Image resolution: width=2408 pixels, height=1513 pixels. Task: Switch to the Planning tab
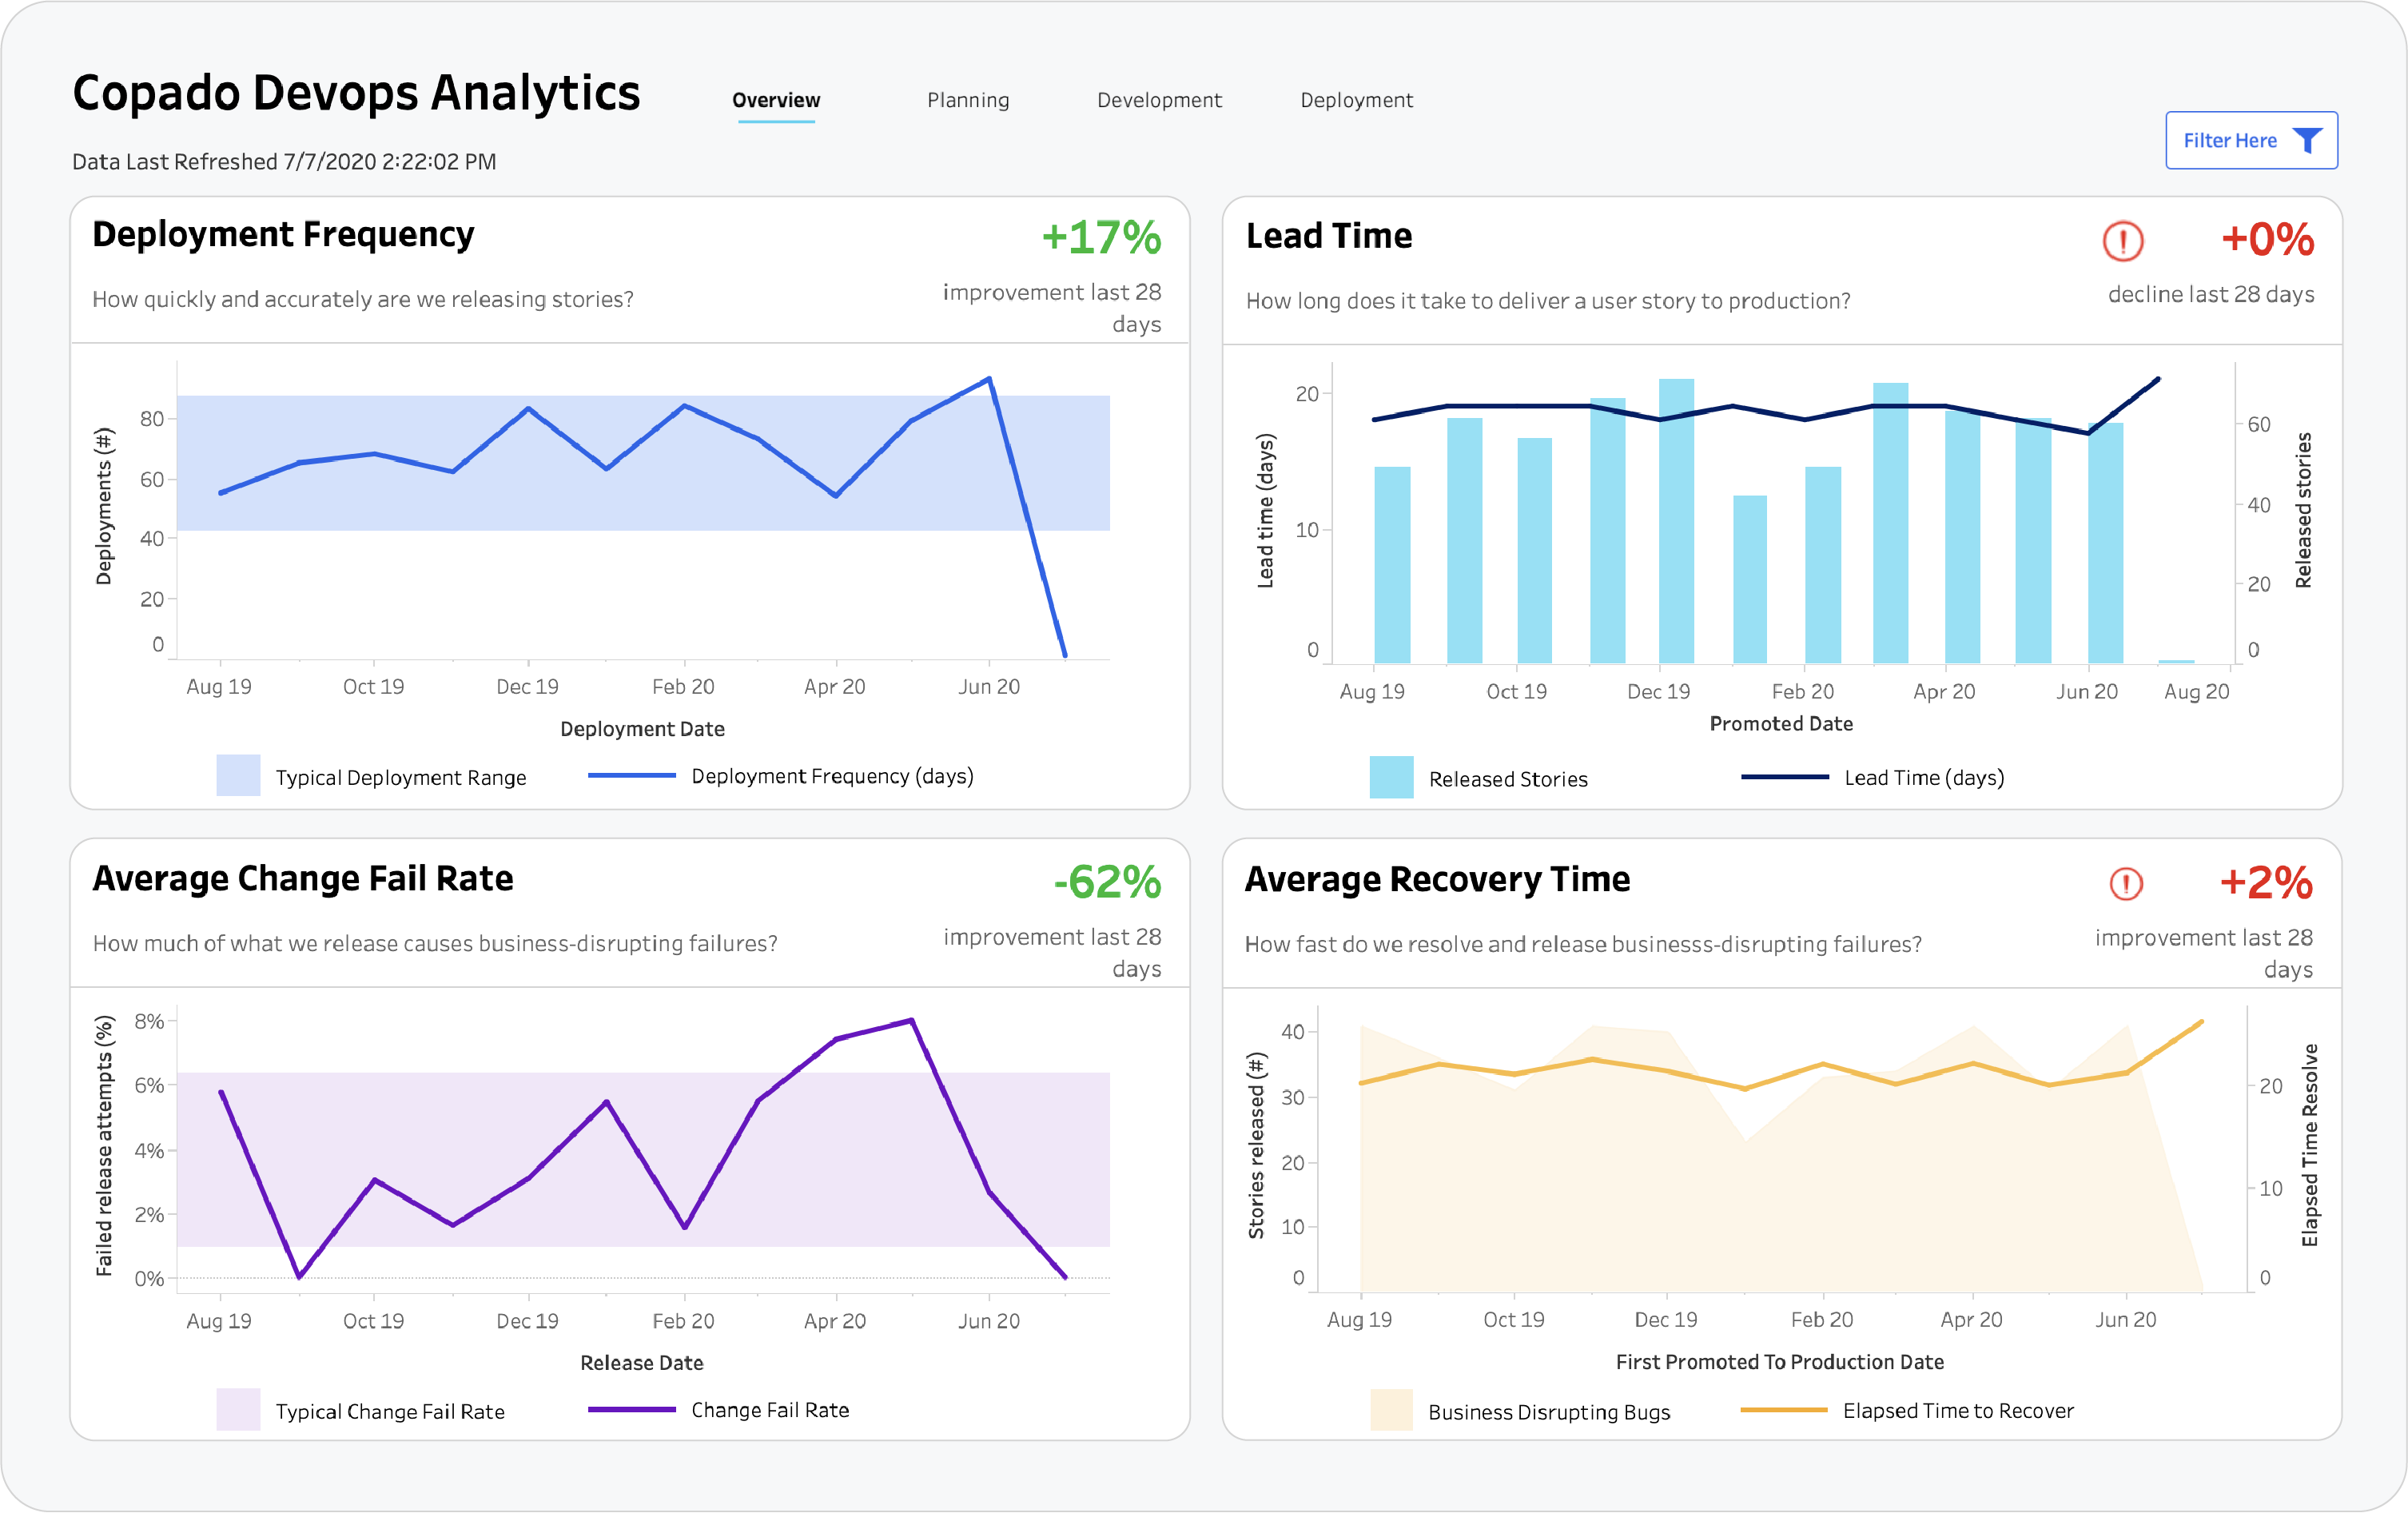point(968,100)
